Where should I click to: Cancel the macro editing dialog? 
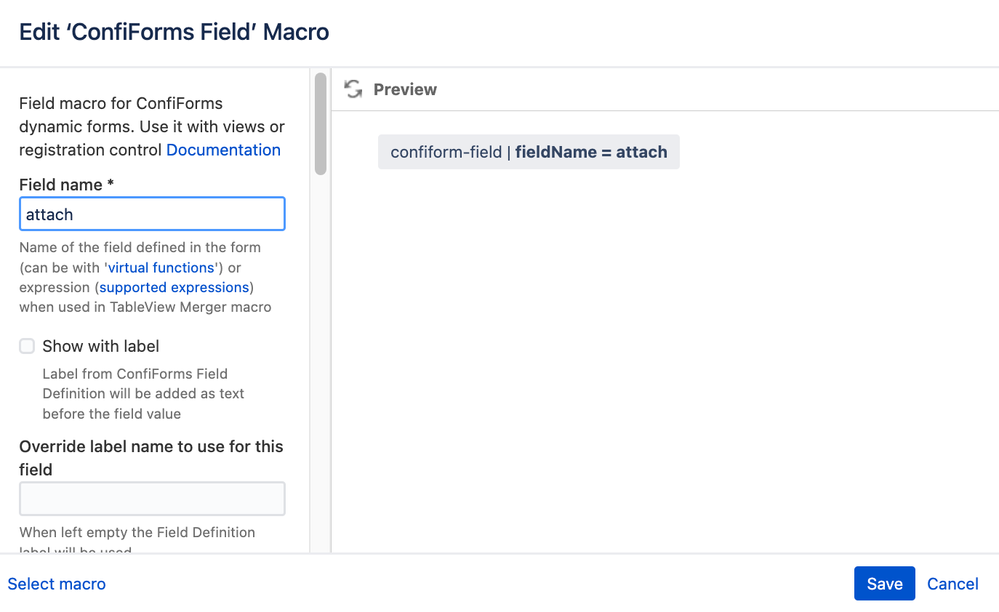tap(952, 584)
